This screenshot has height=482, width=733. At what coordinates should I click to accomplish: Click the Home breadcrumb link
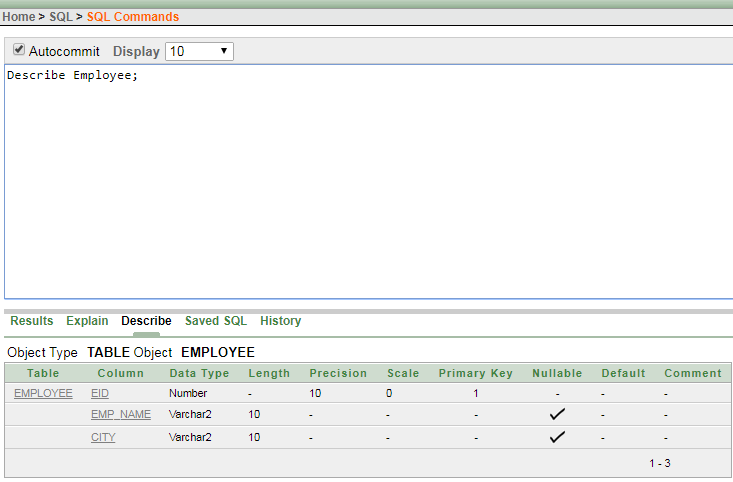click(x=19, y=17)
